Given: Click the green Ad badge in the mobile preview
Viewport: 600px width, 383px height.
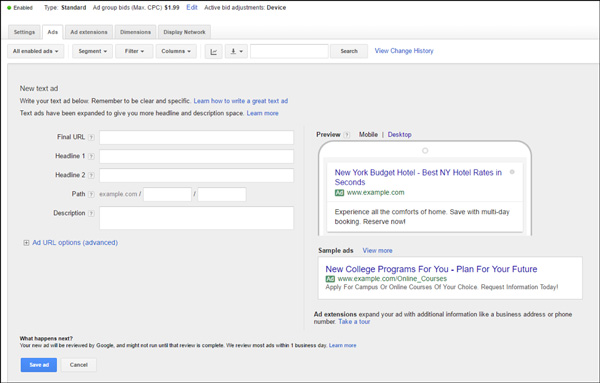Looking at the screenshot, I should (339, 193).
